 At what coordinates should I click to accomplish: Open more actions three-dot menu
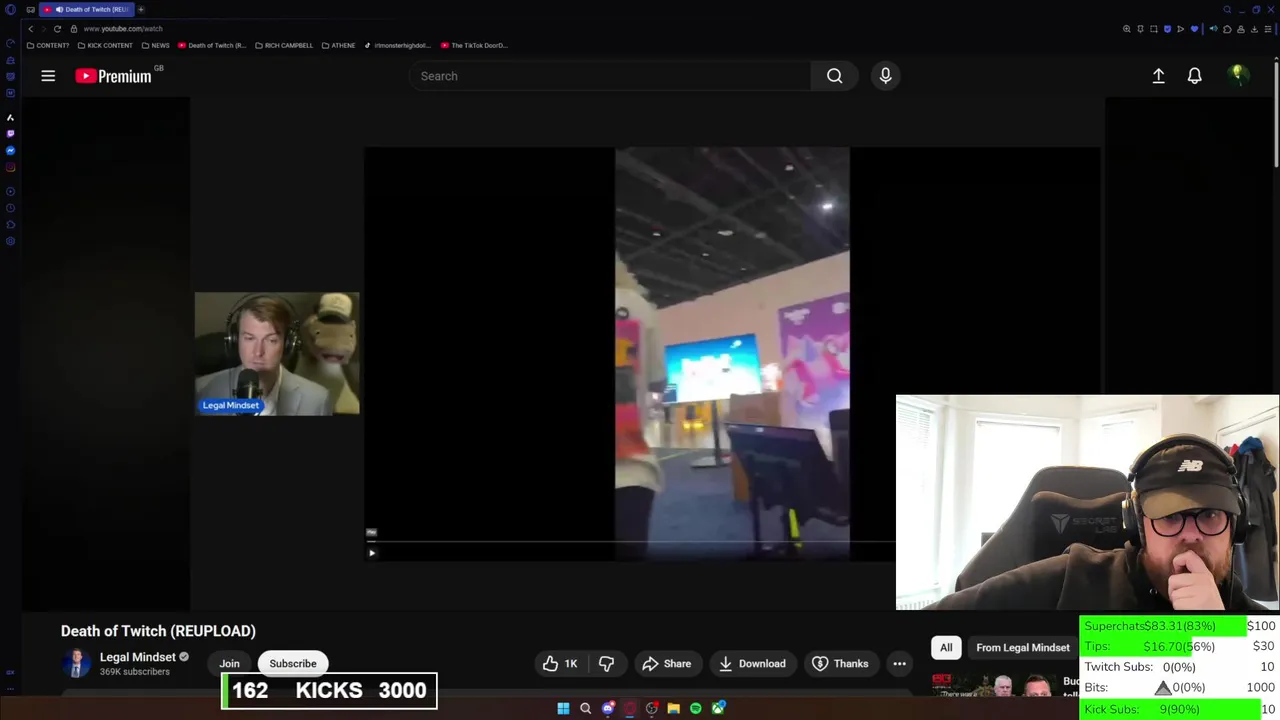899,664
